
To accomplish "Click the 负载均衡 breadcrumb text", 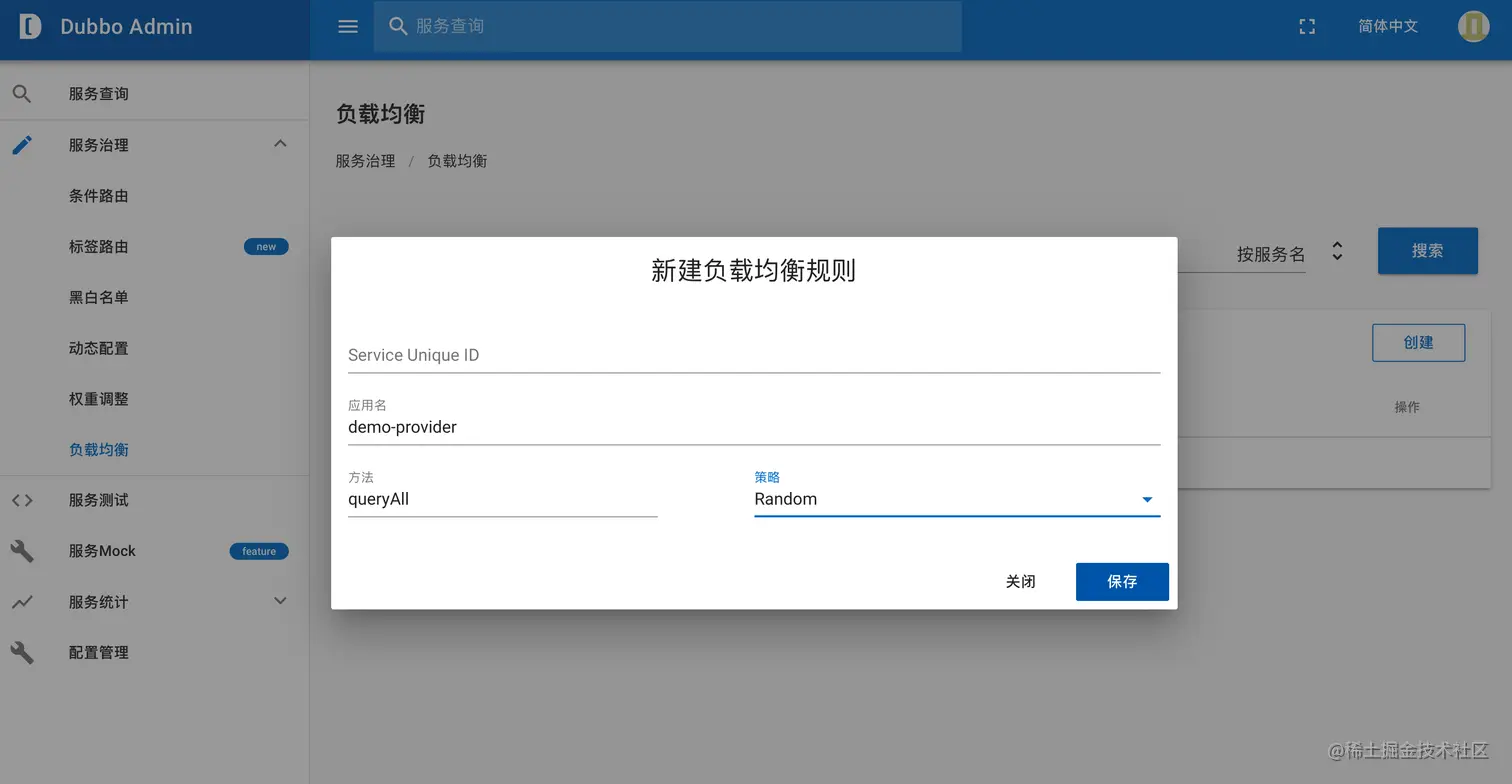I will pos(457,161).
